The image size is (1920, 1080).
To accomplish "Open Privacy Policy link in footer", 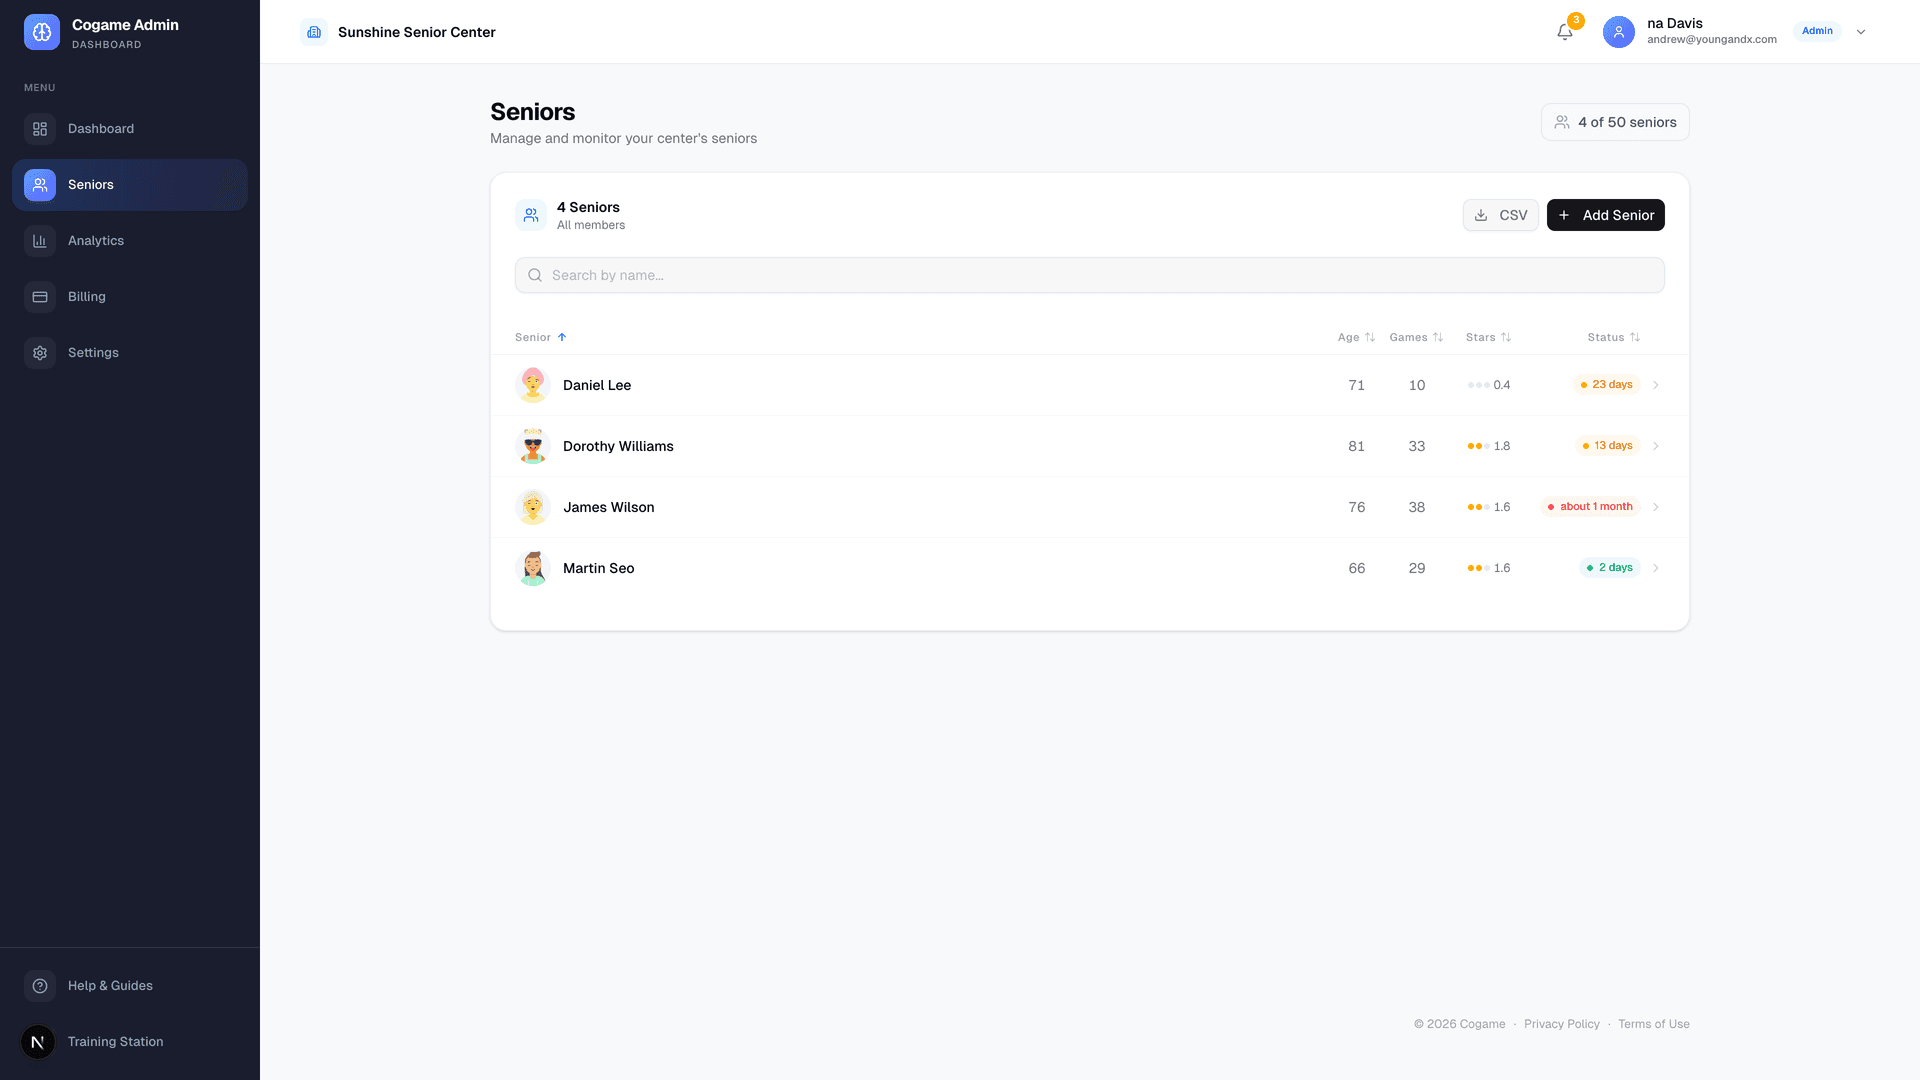I will pyautogui.click(x=1562, y=1023).
